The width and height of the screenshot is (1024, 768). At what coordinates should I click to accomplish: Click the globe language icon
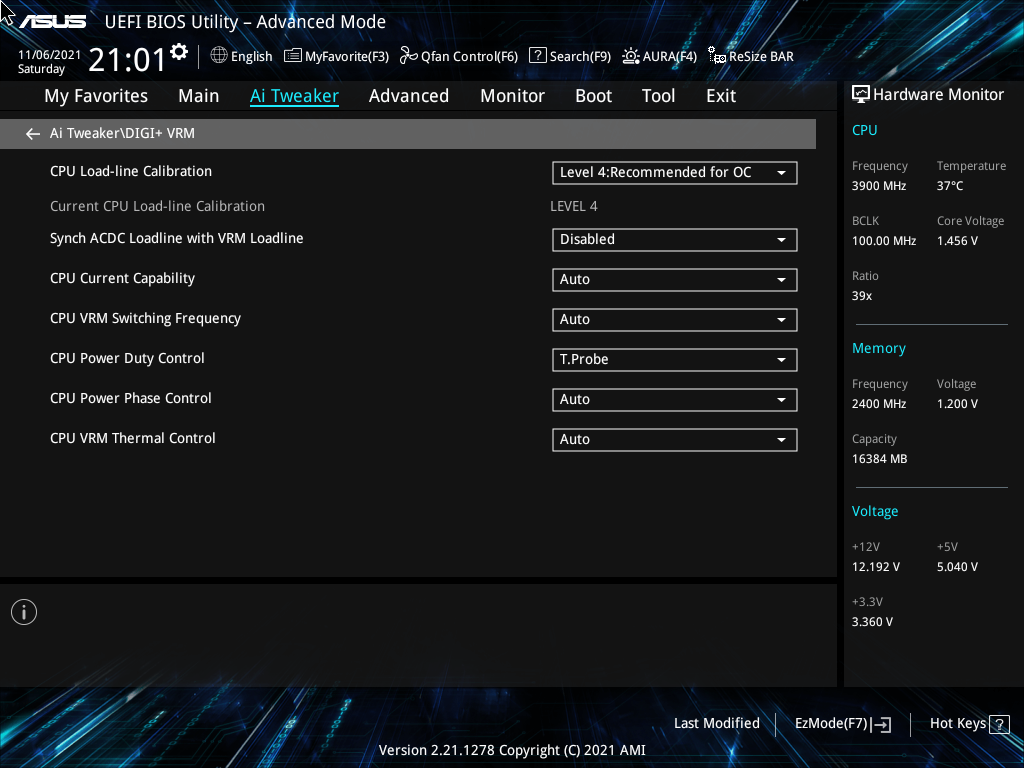tap(219, 56)
